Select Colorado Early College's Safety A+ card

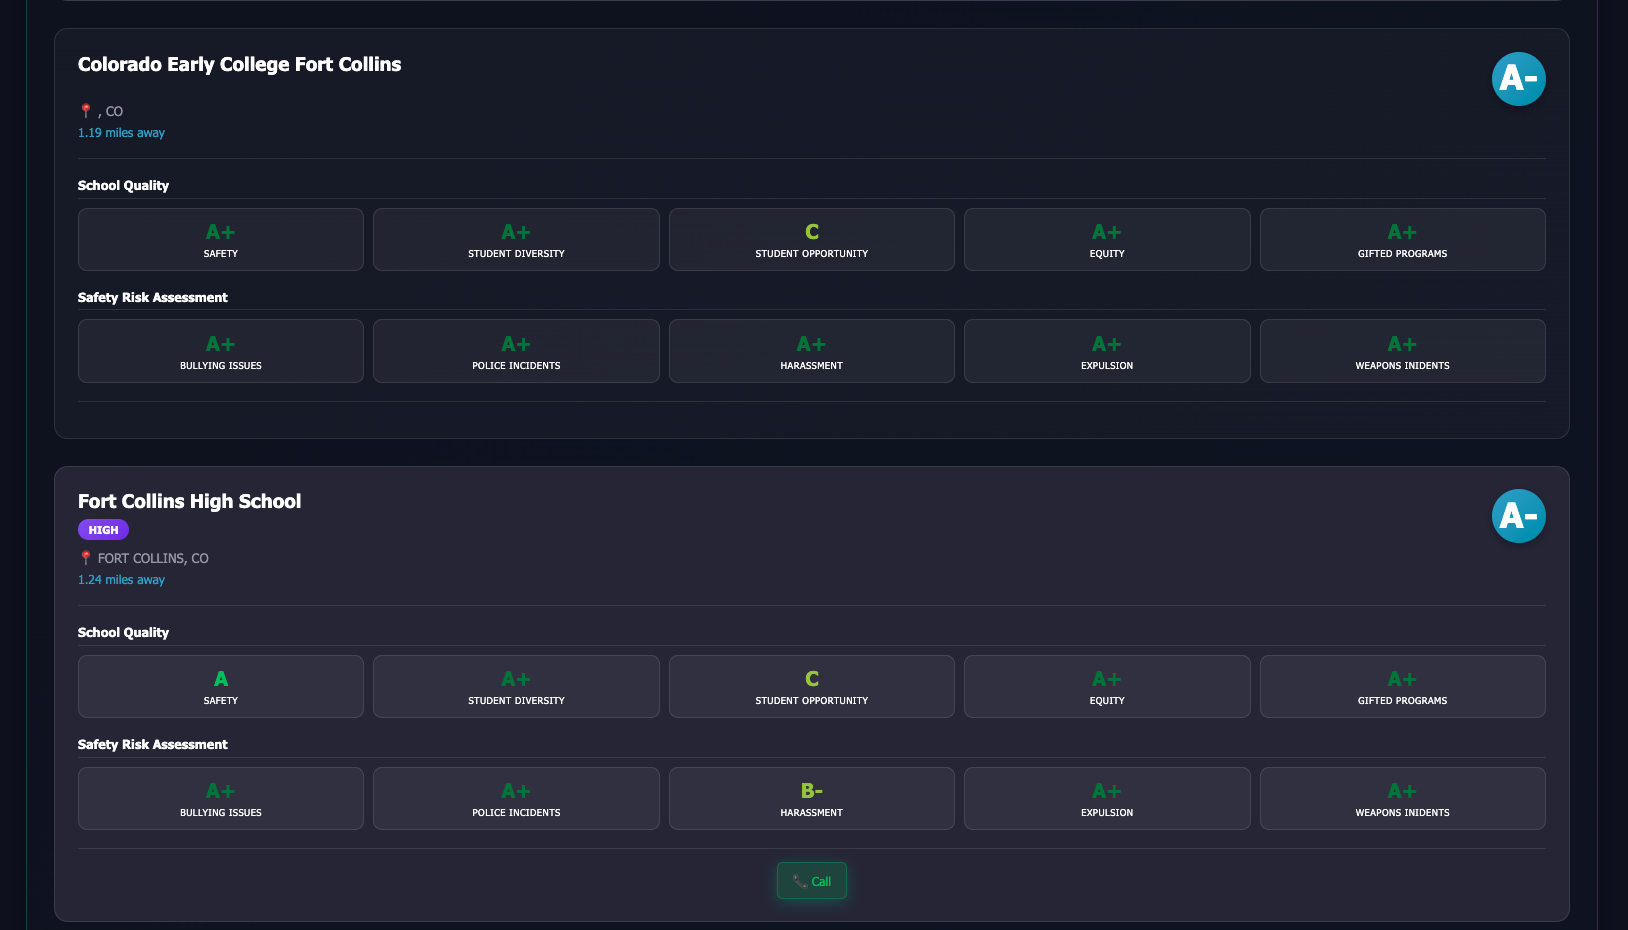click(x=221, y=240)
